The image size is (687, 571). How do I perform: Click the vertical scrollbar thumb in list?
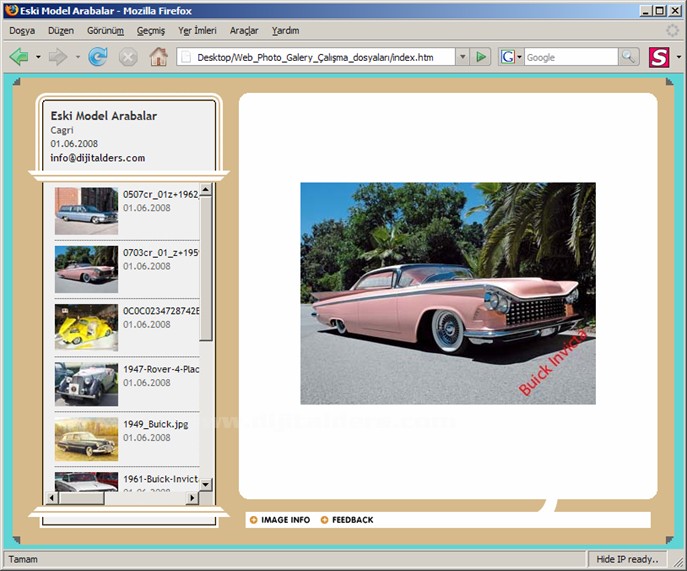[x=205, y=268]
